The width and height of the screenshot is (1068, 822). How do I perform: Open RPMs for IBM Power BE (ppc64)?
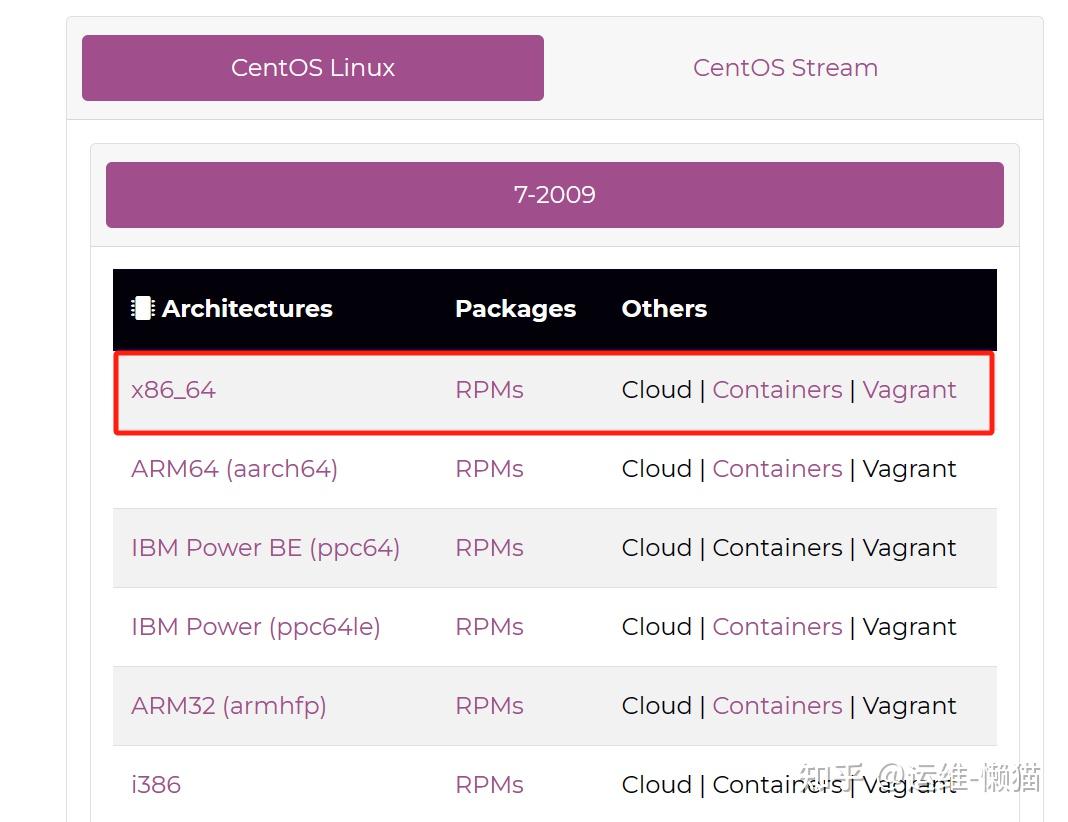(489, 547)
